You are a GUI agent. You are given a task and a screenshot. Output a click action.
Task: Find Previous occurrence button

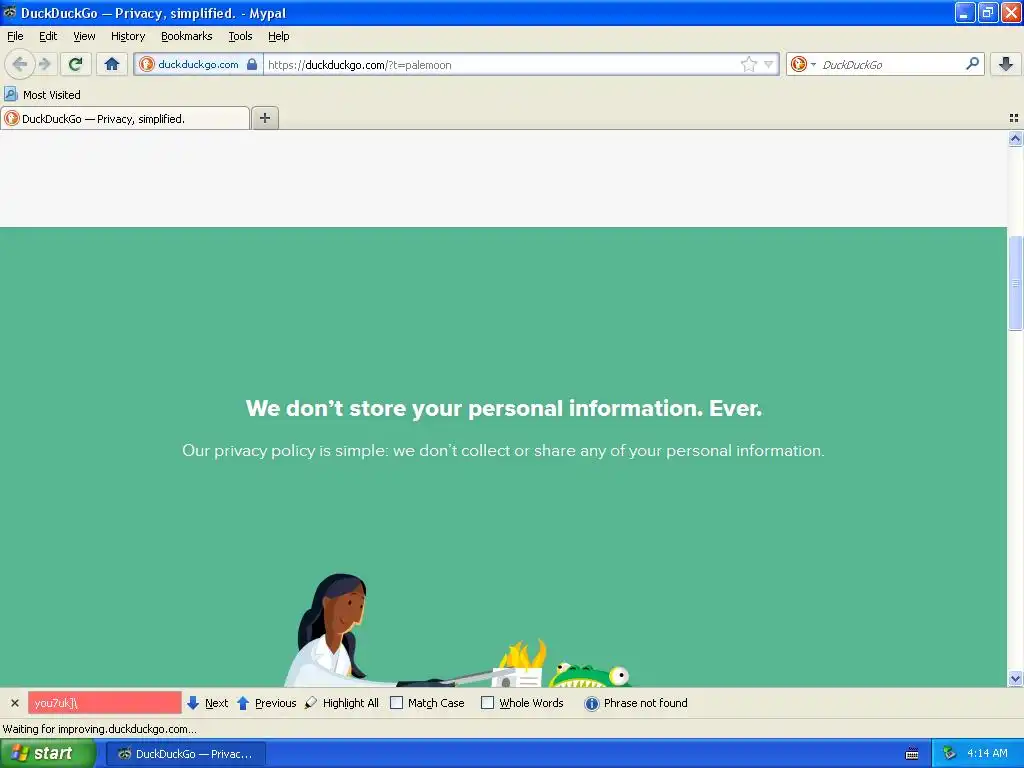pos(266,703)
